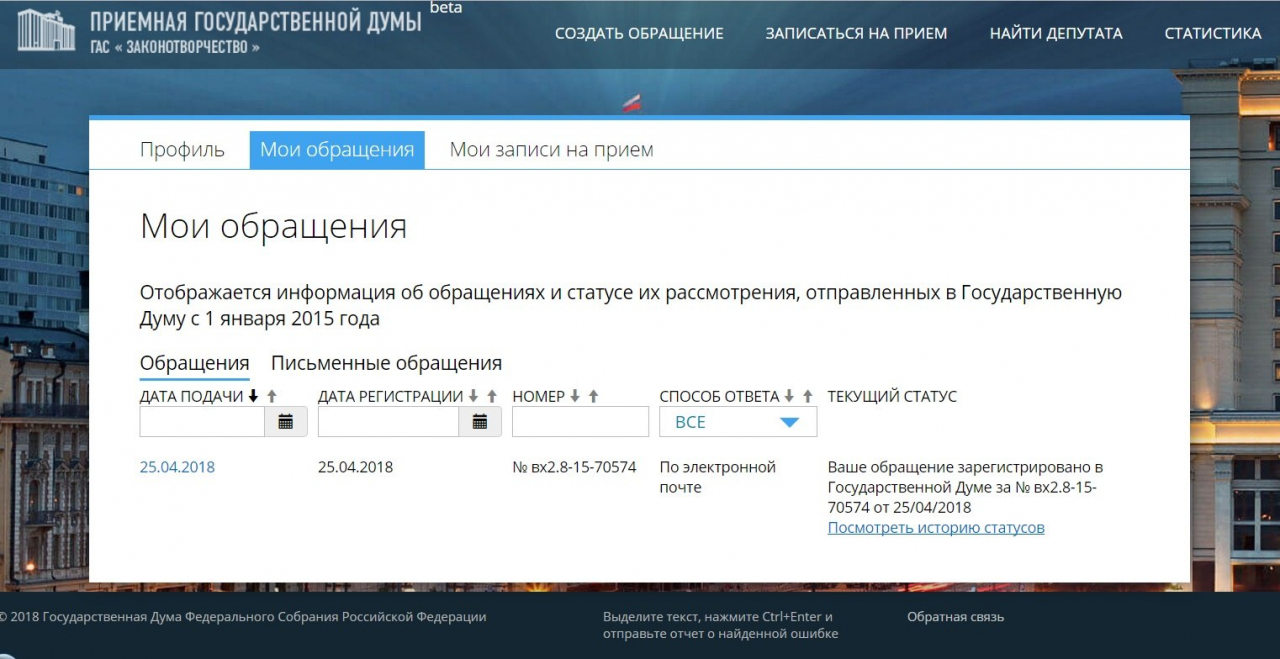Expand the Способ ответа ВСЕ dropdown
Screen dimensions: 1280x659
(738, 422)
